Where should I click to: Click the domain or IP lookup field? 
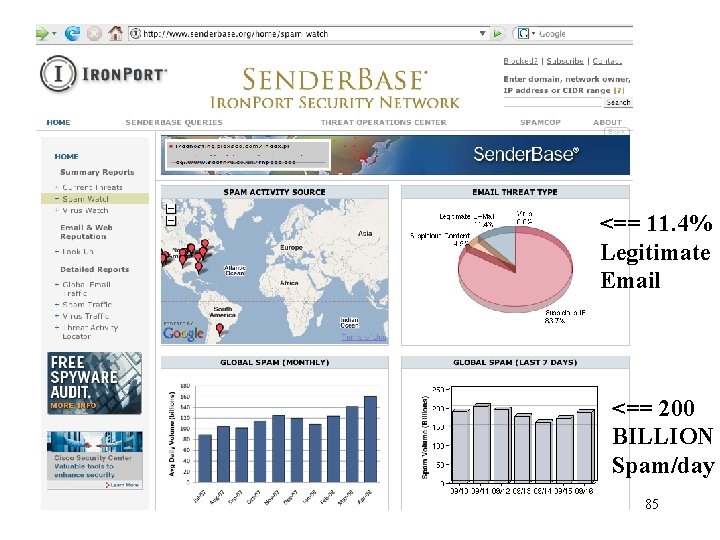[553, 102]
